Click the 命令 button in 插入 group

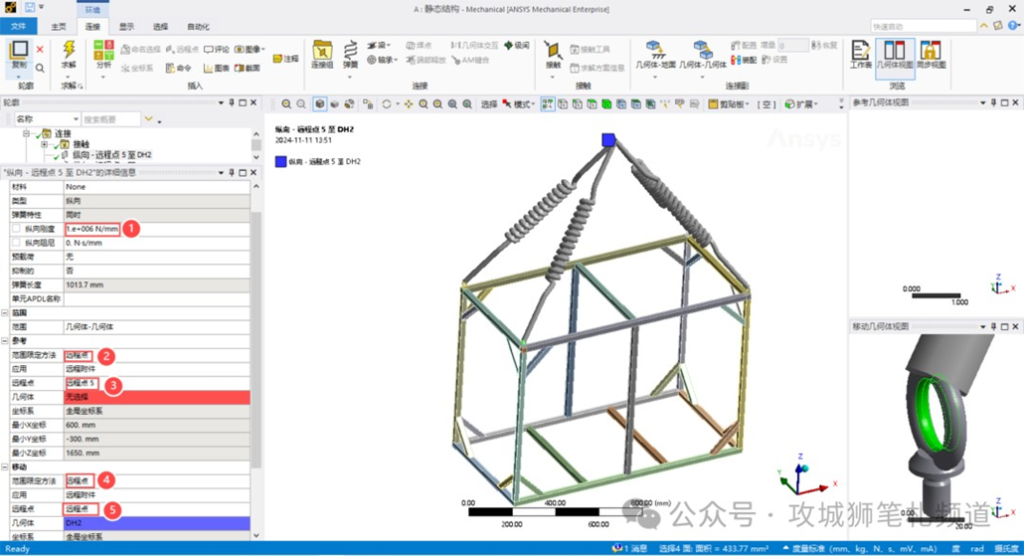point(176,68)
